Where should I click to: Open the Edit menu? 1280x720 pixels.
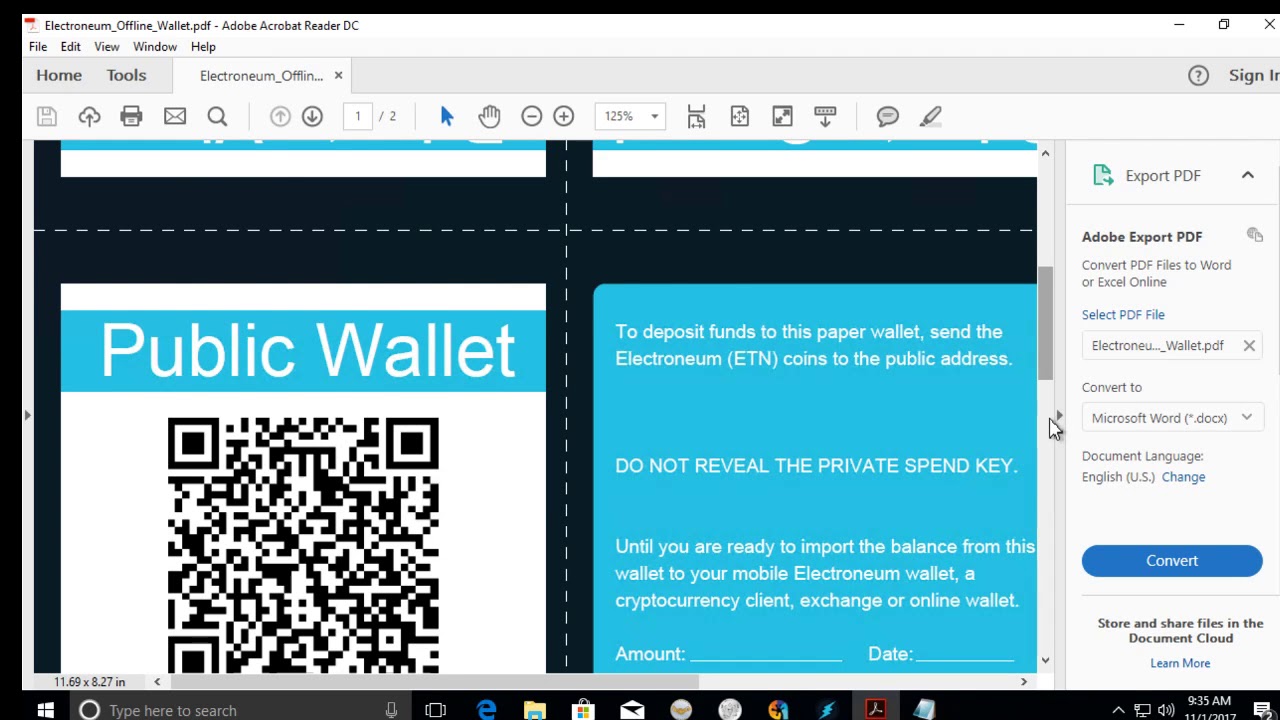tap(70, 47)
